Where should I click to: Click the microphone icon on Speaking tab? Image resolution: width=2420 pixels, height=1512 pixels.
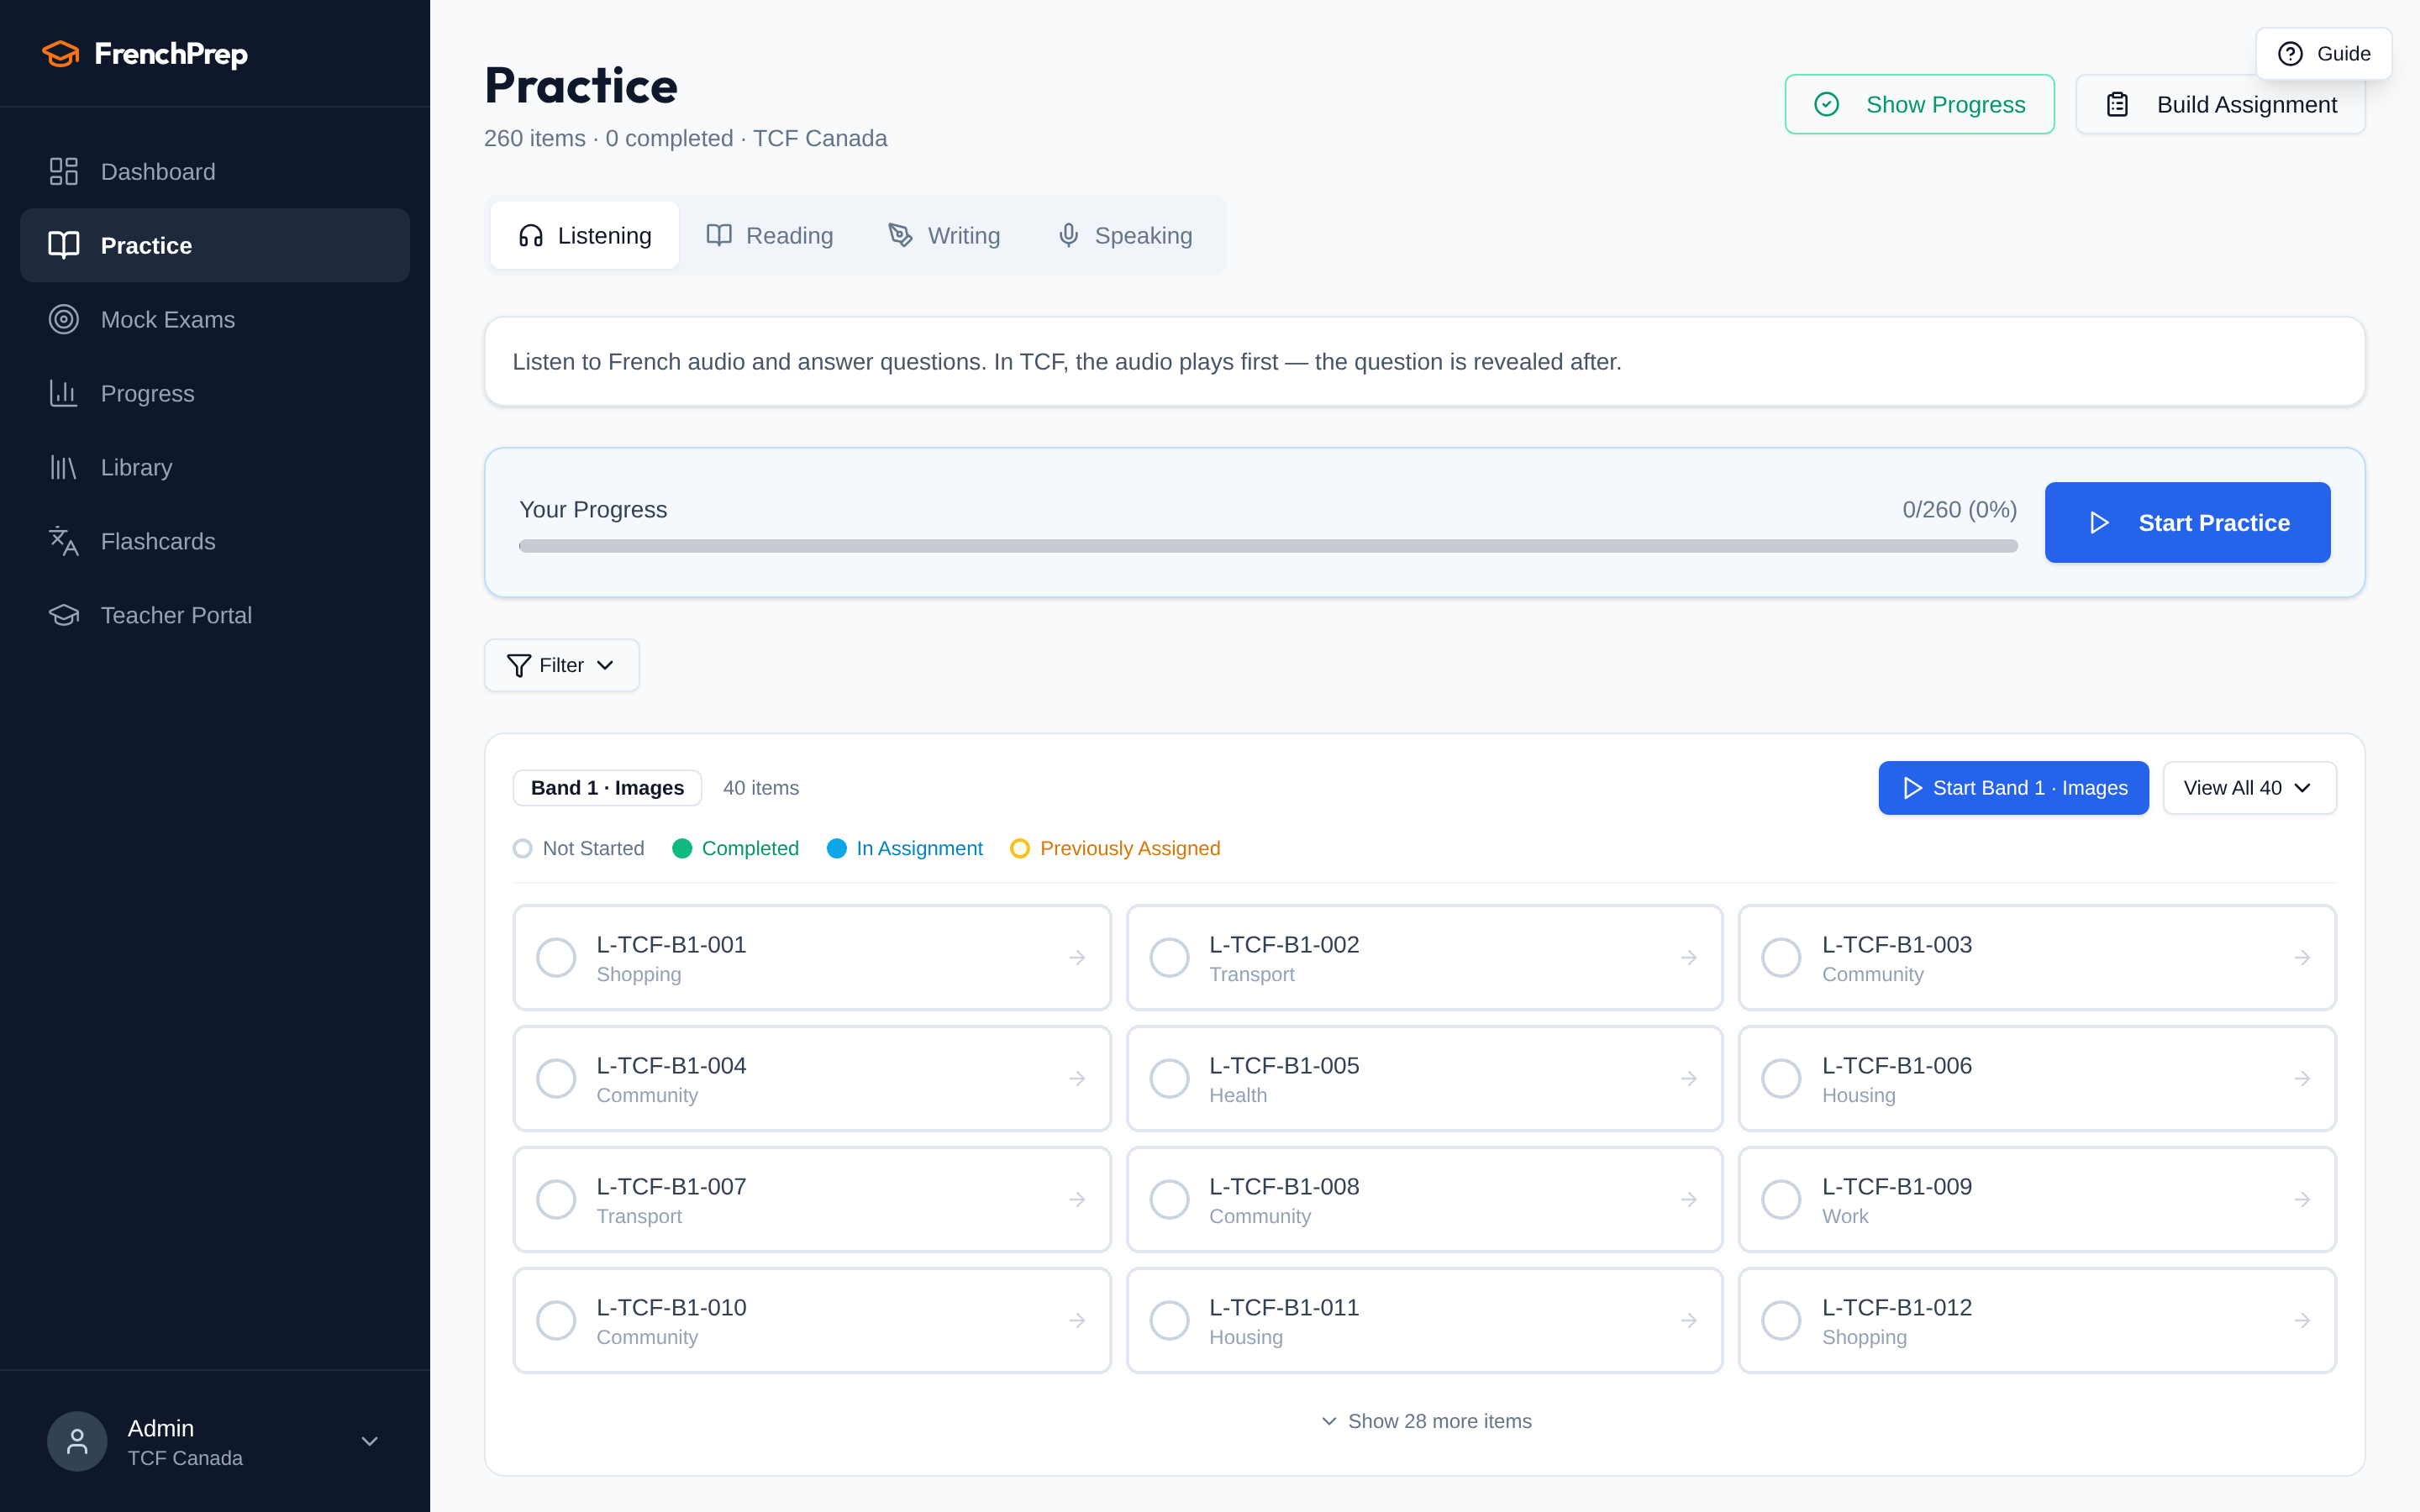[1068, 235]
